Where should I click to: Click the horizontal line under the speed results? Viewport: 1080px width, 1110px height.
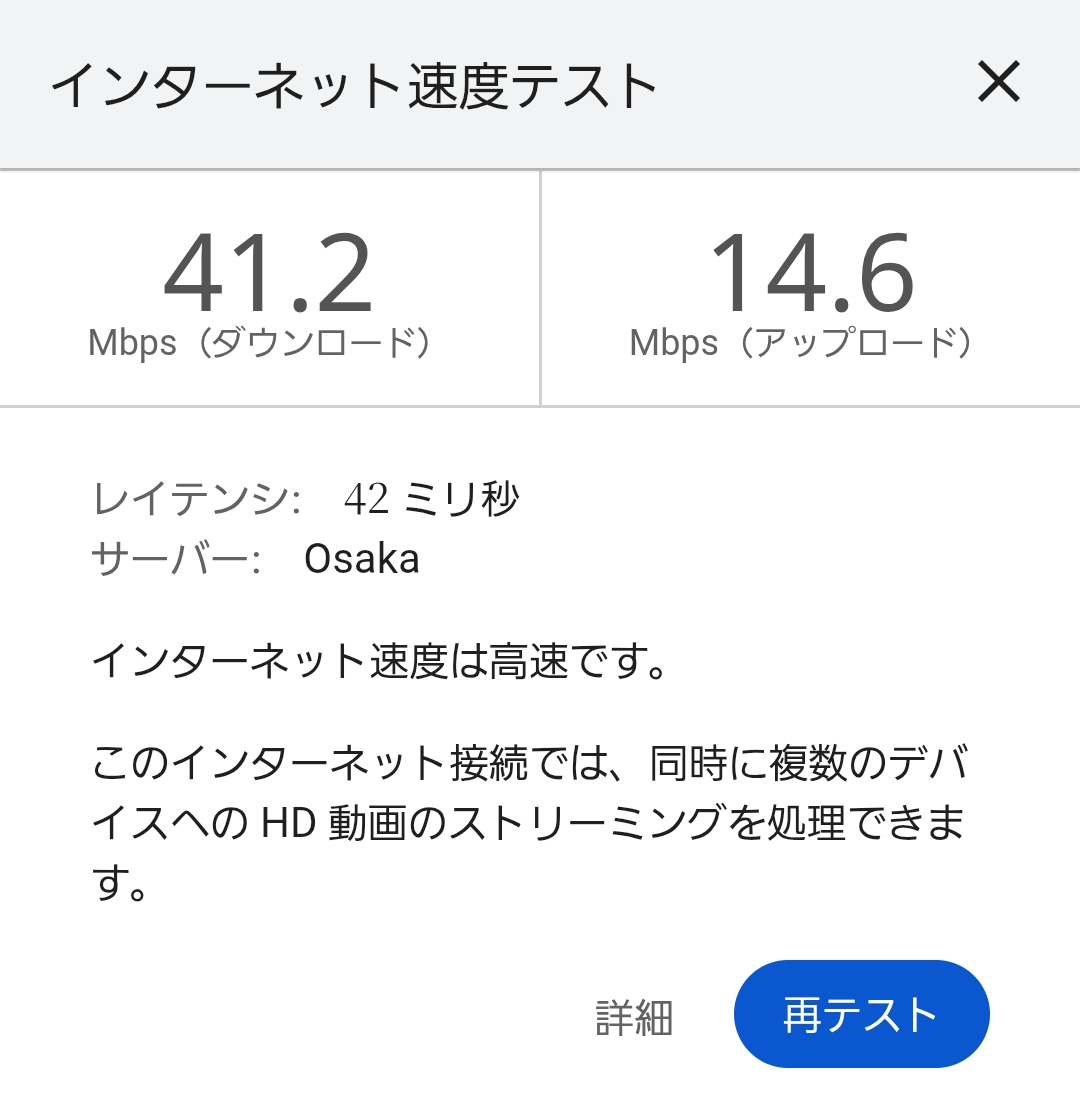click(540, 406)
